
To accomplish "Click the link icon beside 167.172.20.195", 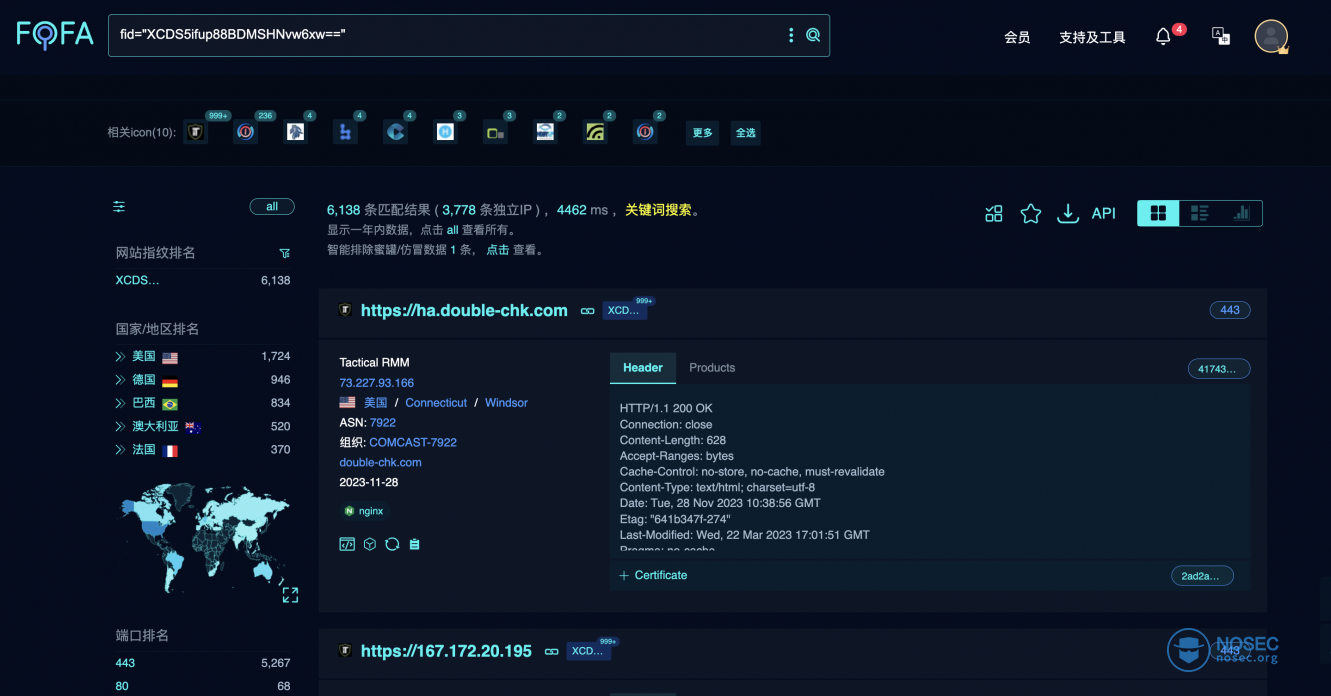I will coord(551,651).
